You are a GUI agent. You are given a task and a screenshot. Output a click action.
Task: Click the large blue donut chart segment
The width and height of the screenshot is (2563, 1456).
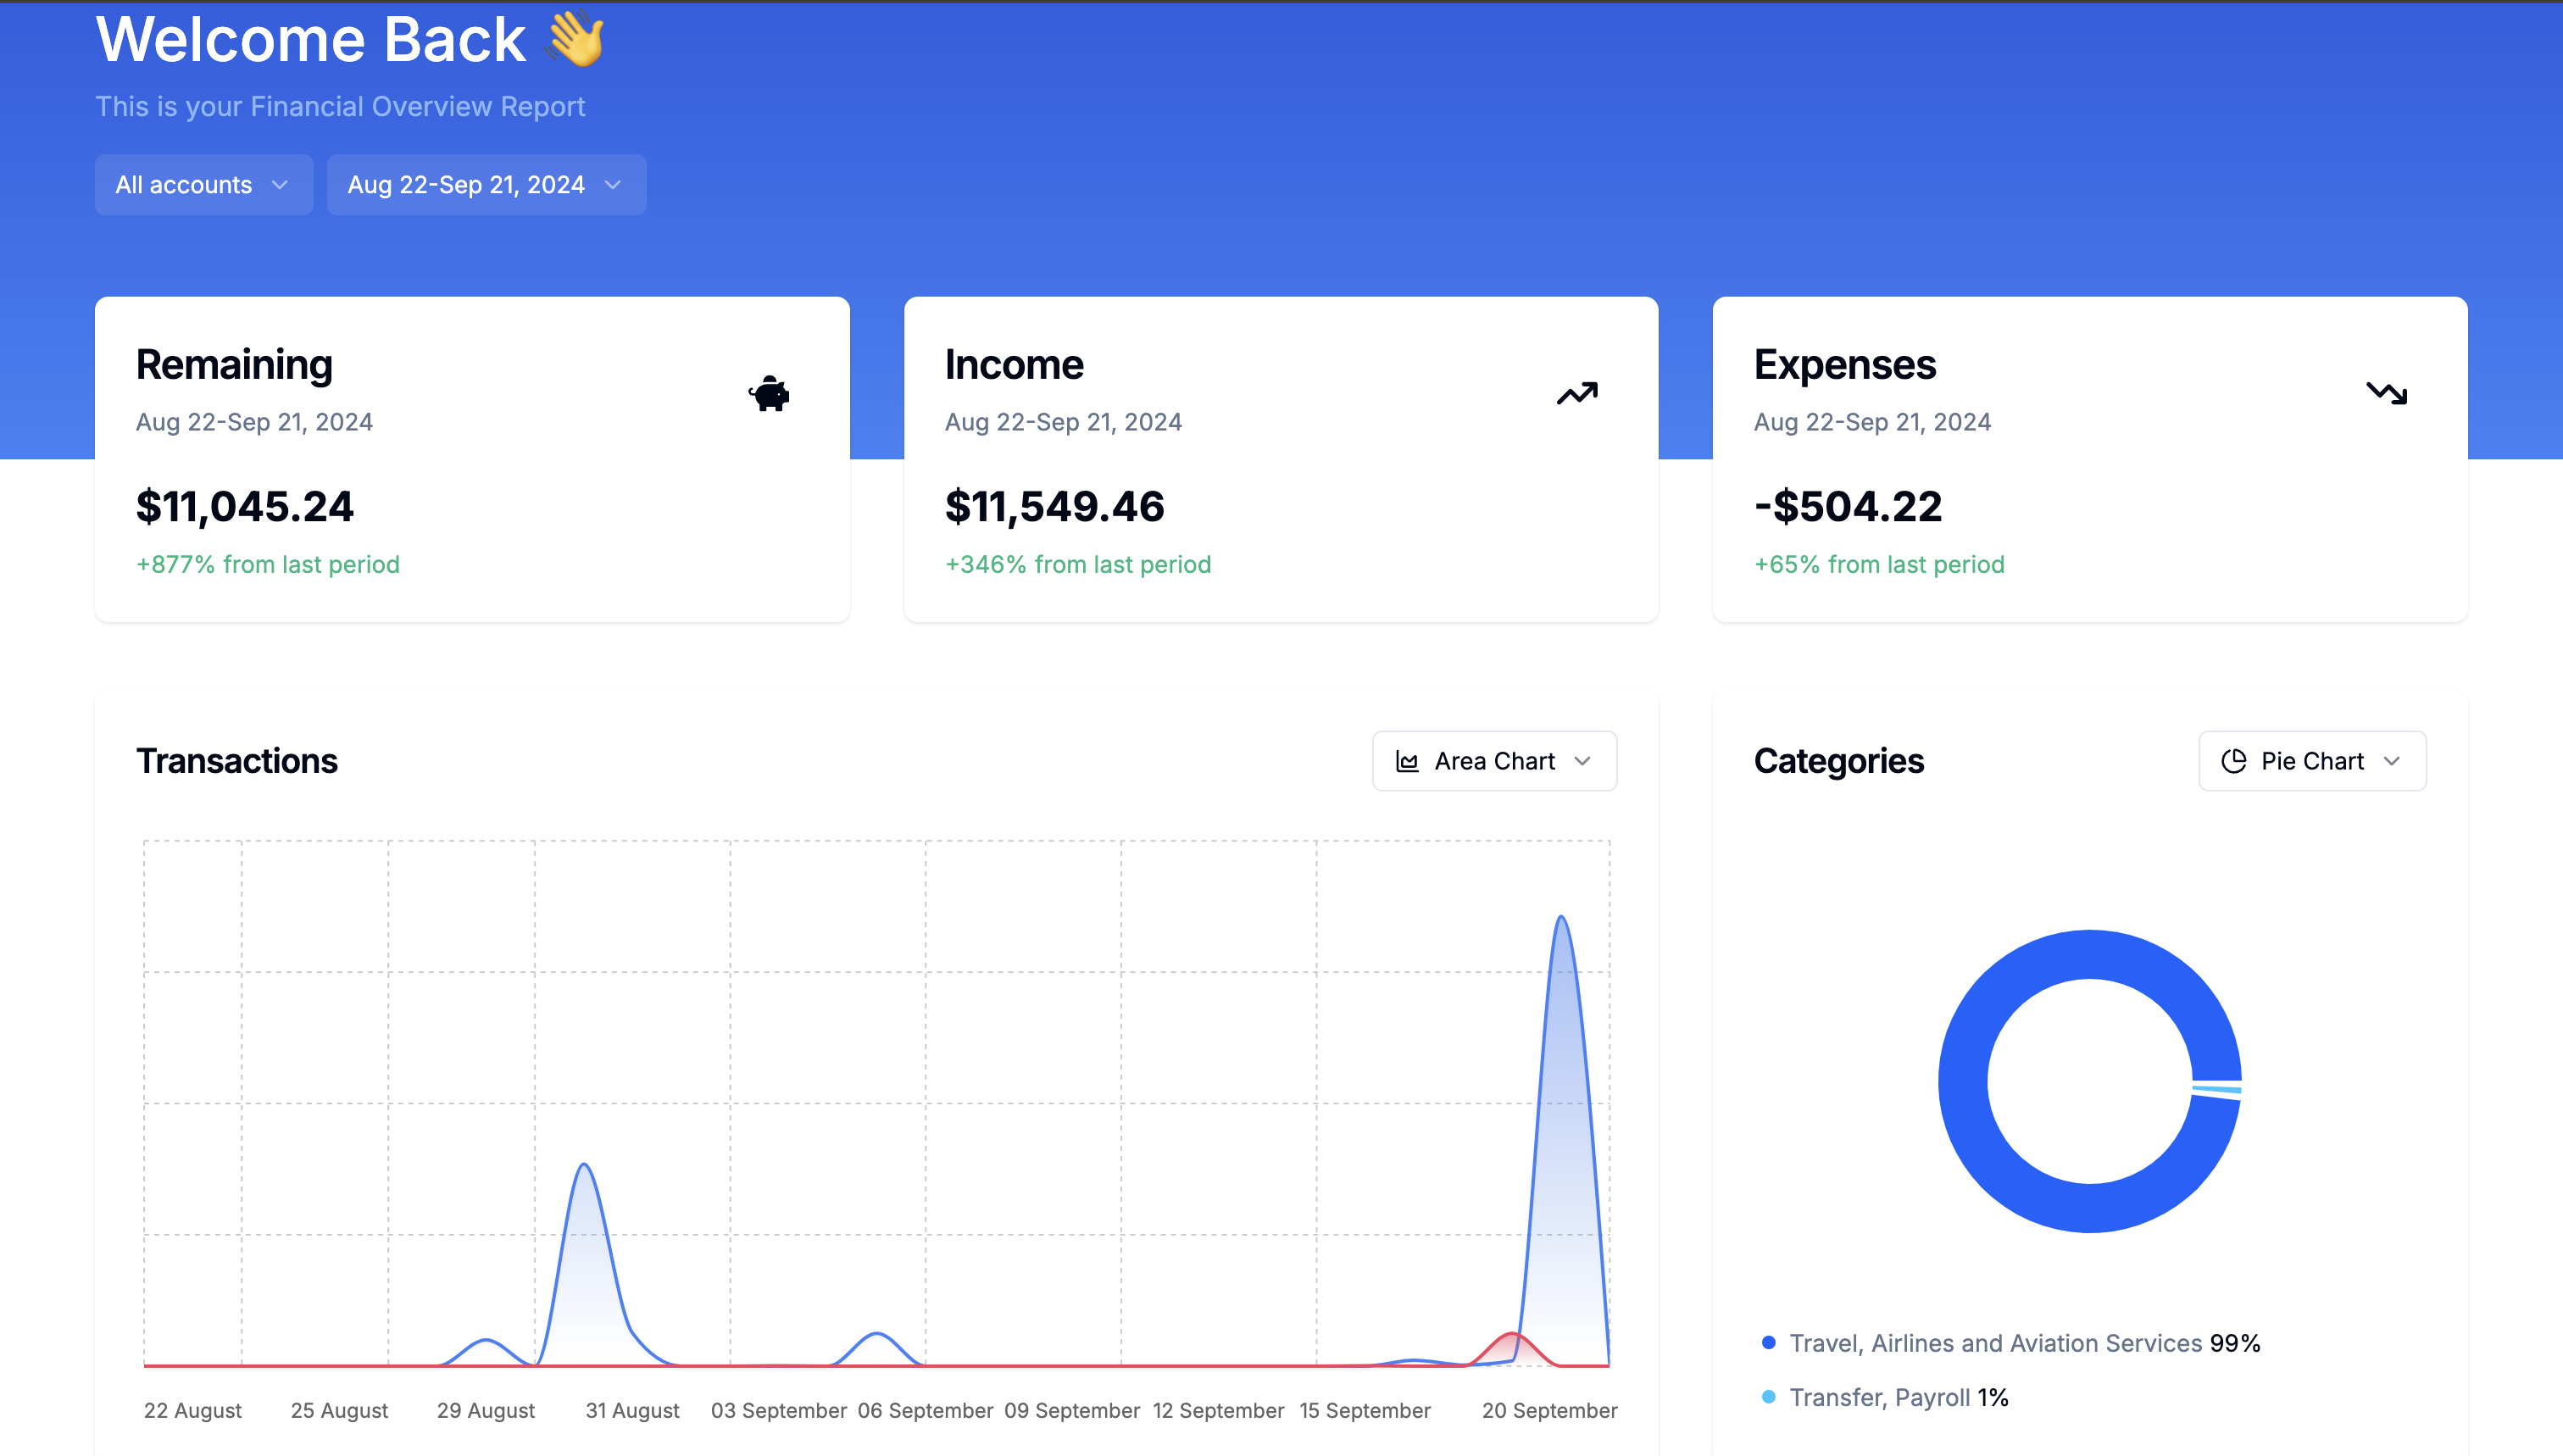[1963, 1082]
